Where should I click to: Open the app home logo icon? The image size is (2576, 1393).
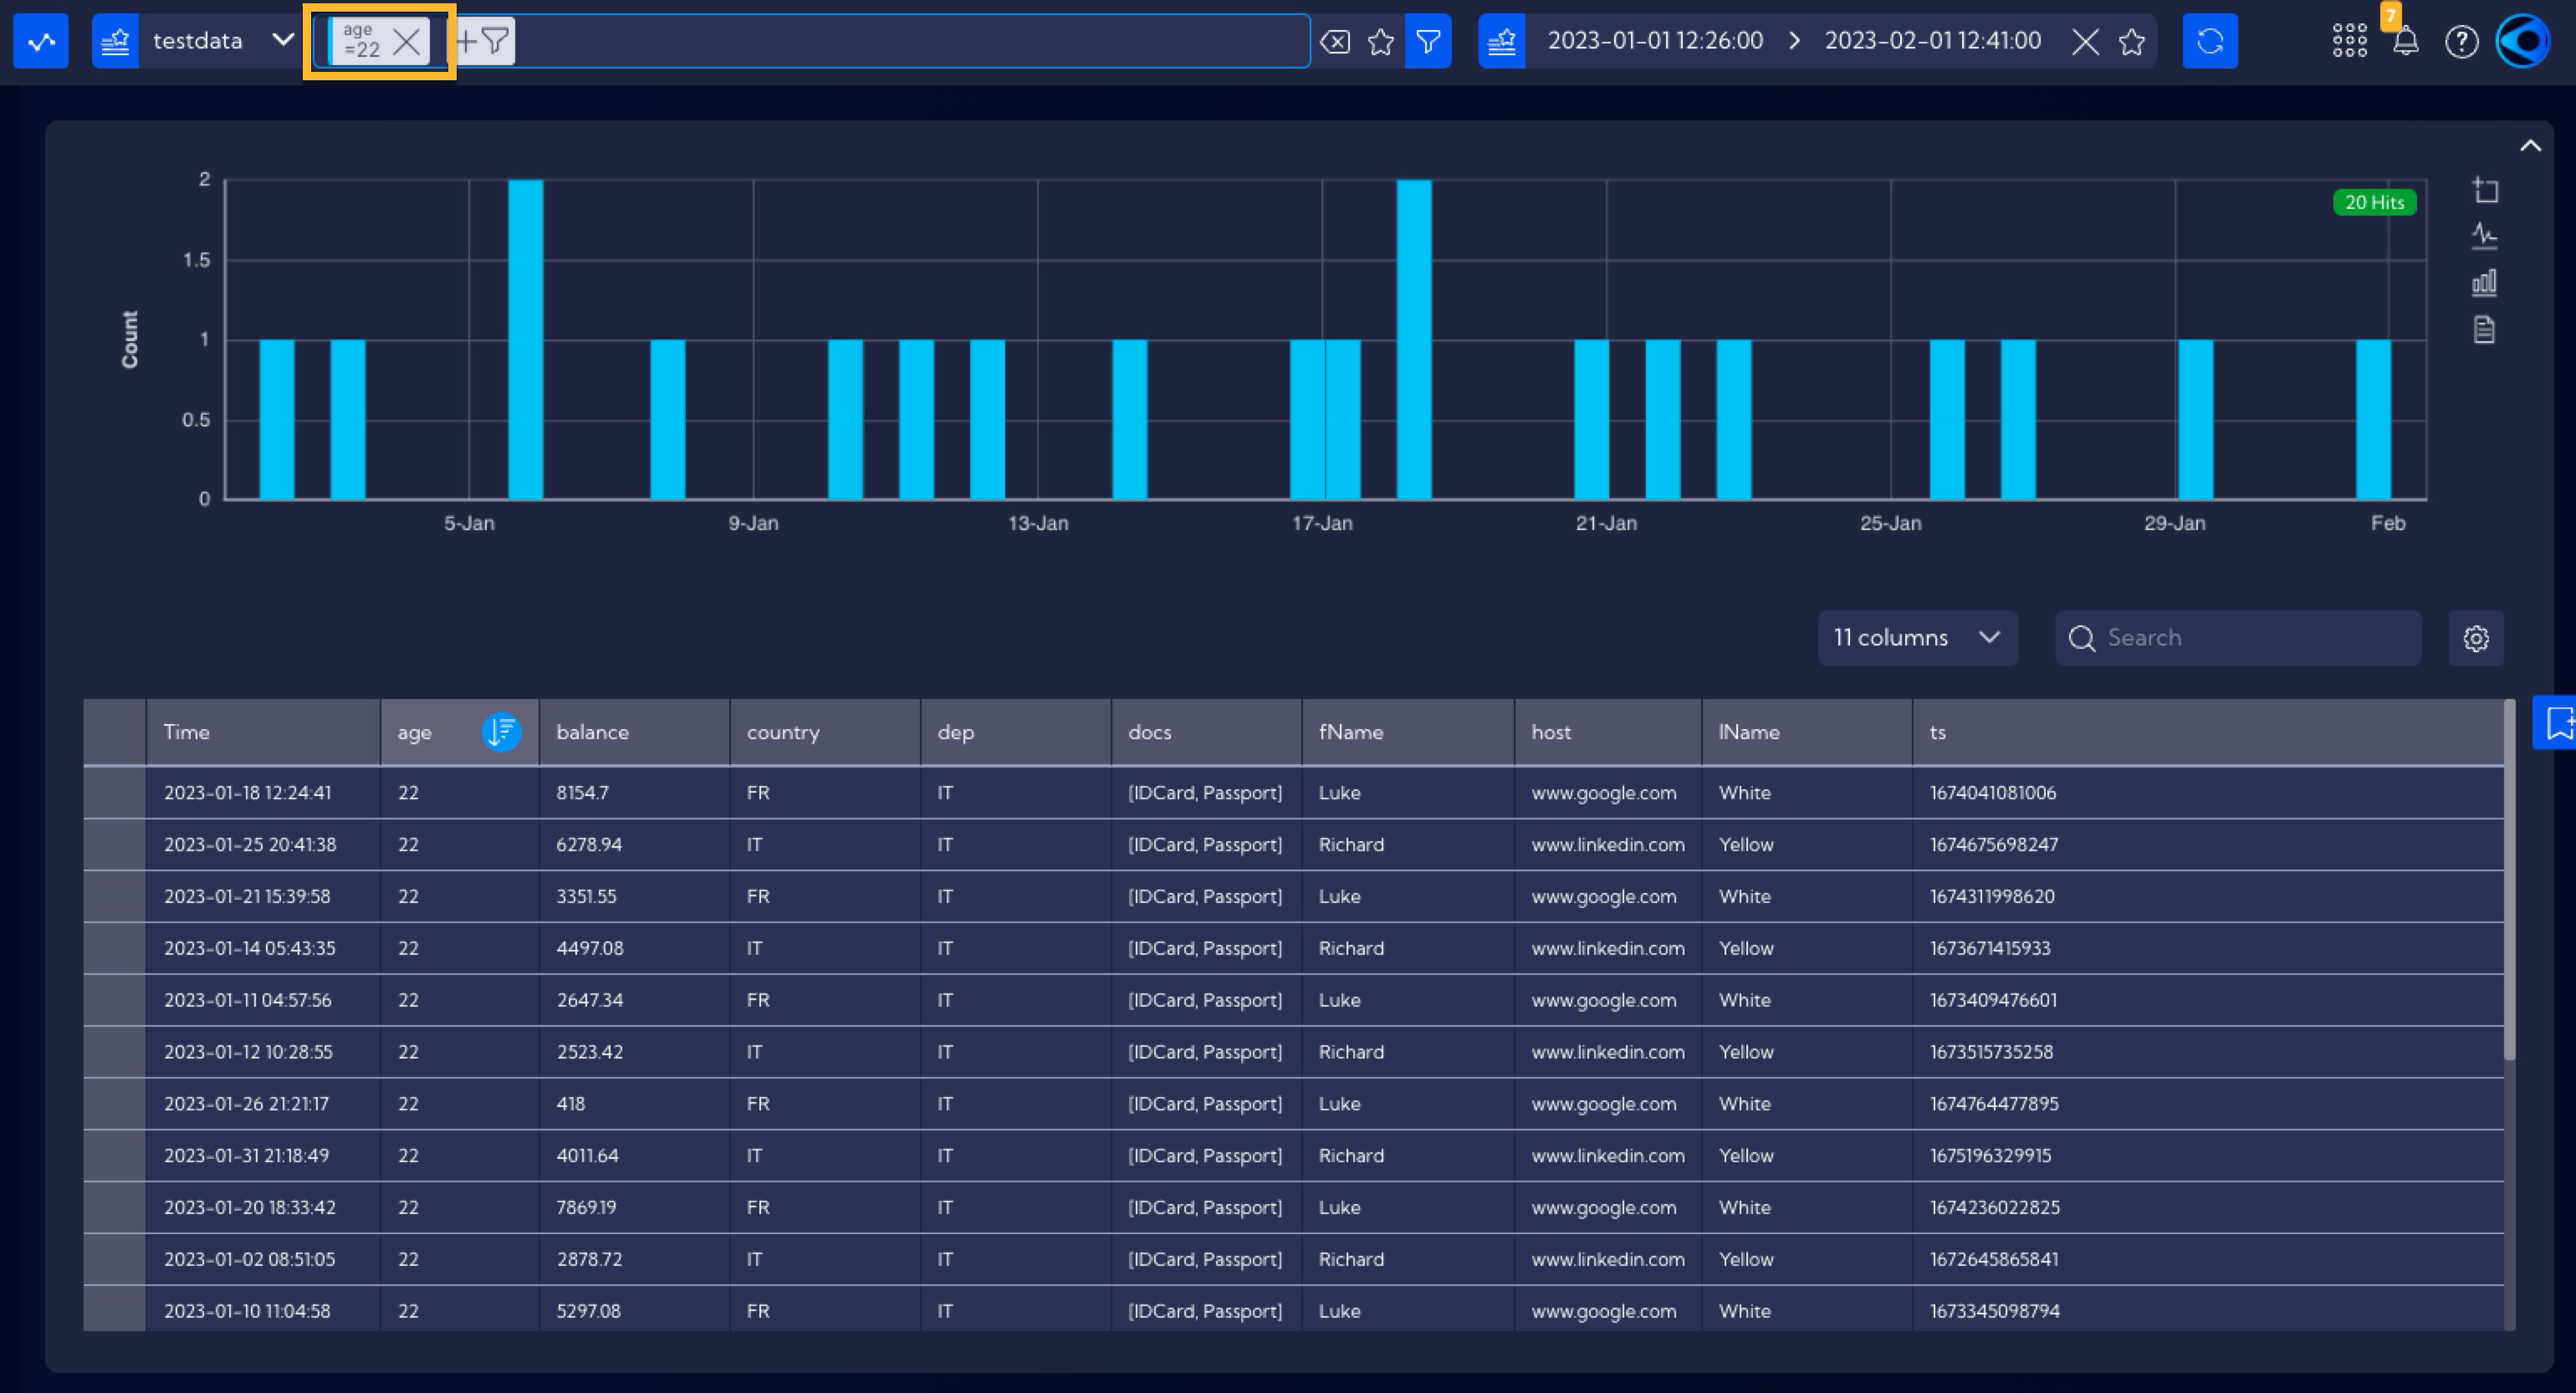[41, 41]
